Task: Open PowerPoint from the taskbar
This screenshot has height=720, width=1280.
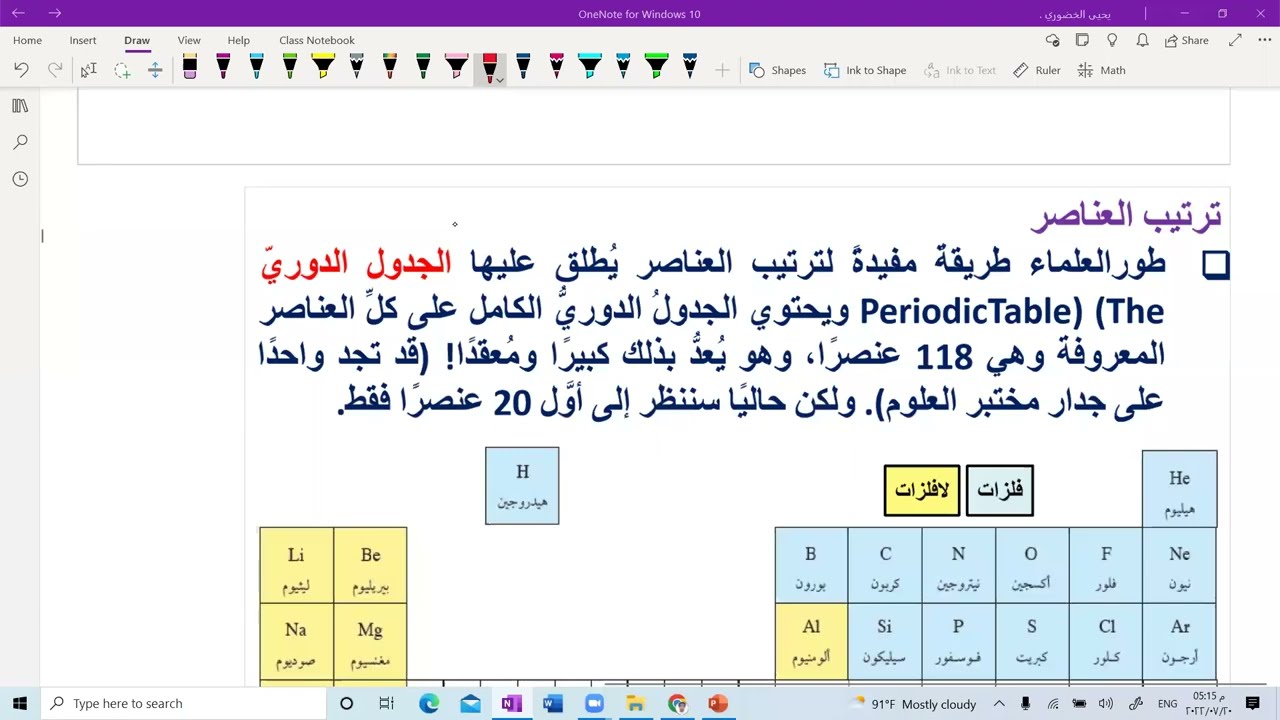Action: (717, 703)
